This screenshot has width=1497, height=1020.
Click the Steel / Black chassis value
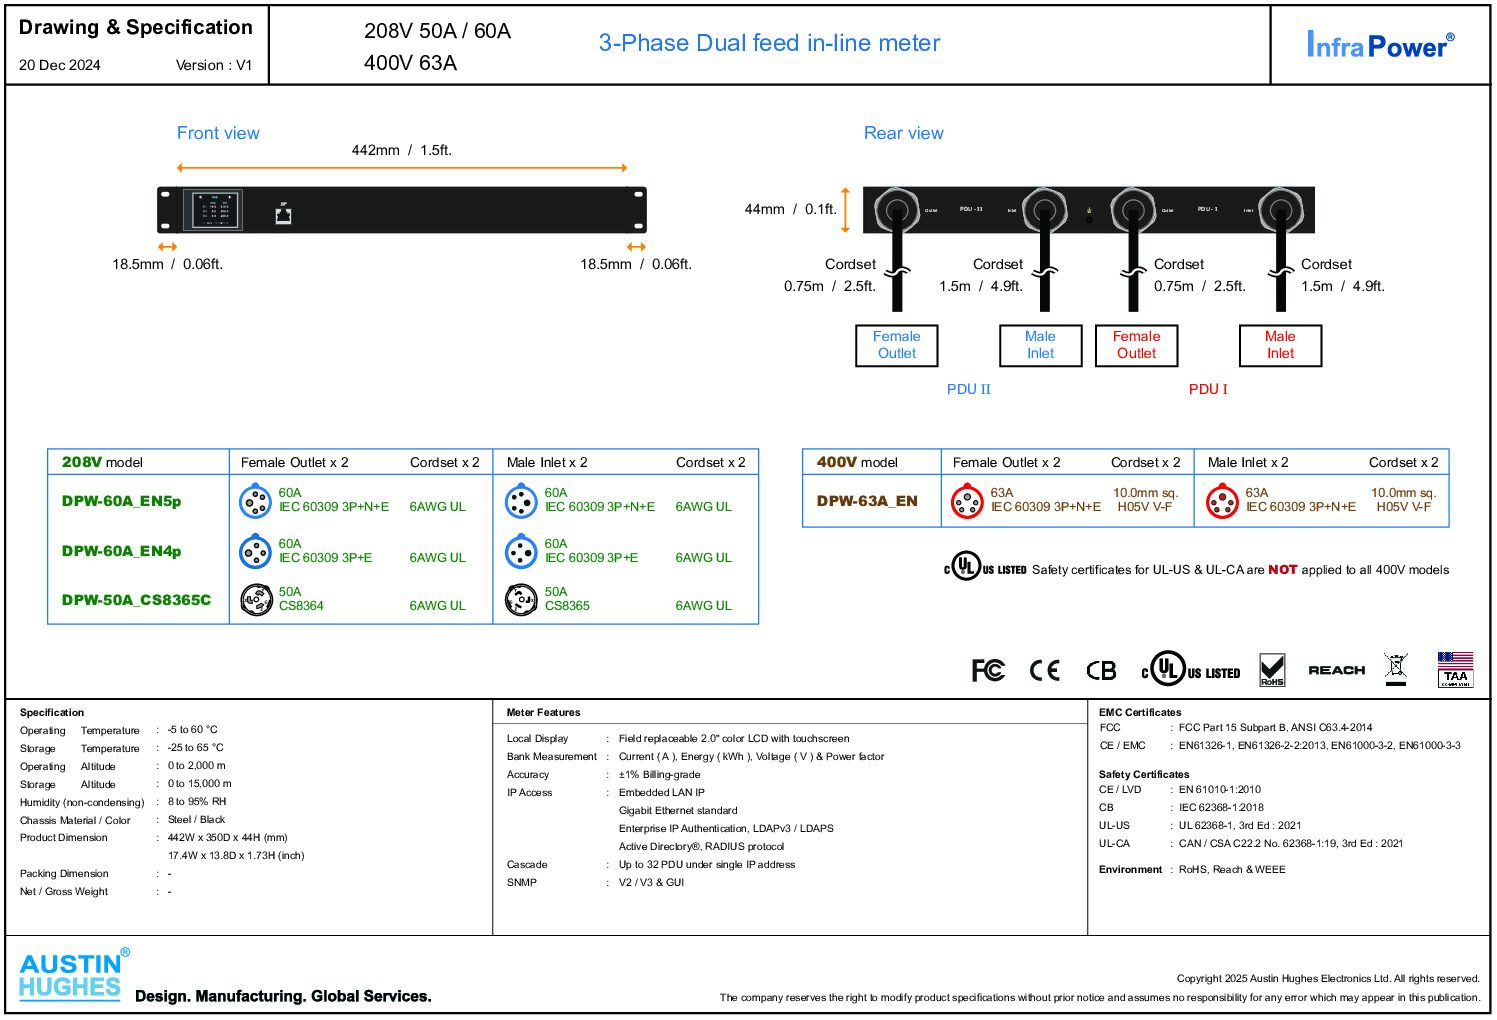tap(196, 819)
